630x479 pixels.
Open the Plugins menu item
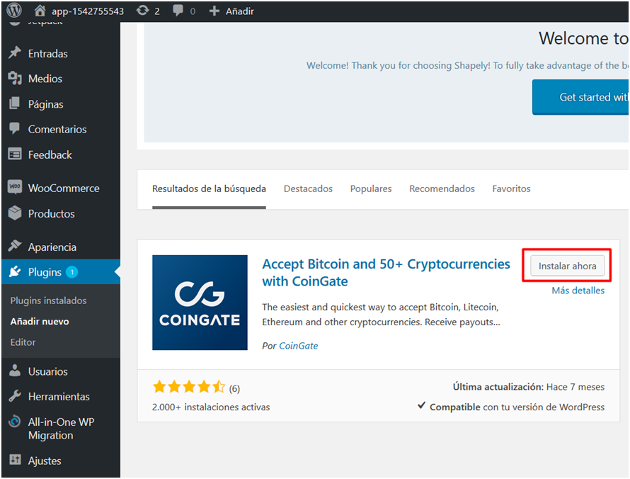coord(45,272)
